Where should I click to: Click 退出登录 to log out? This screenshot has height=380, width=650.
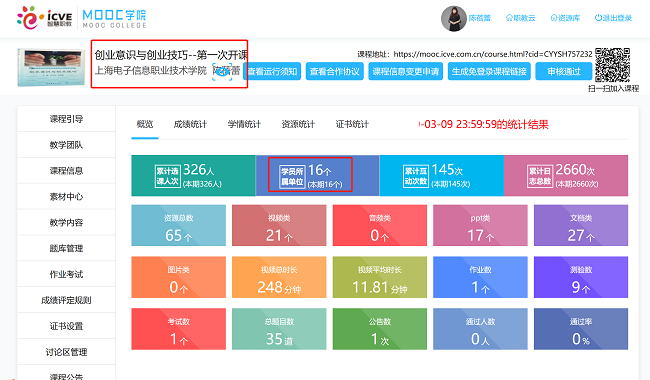click(613, 18)
